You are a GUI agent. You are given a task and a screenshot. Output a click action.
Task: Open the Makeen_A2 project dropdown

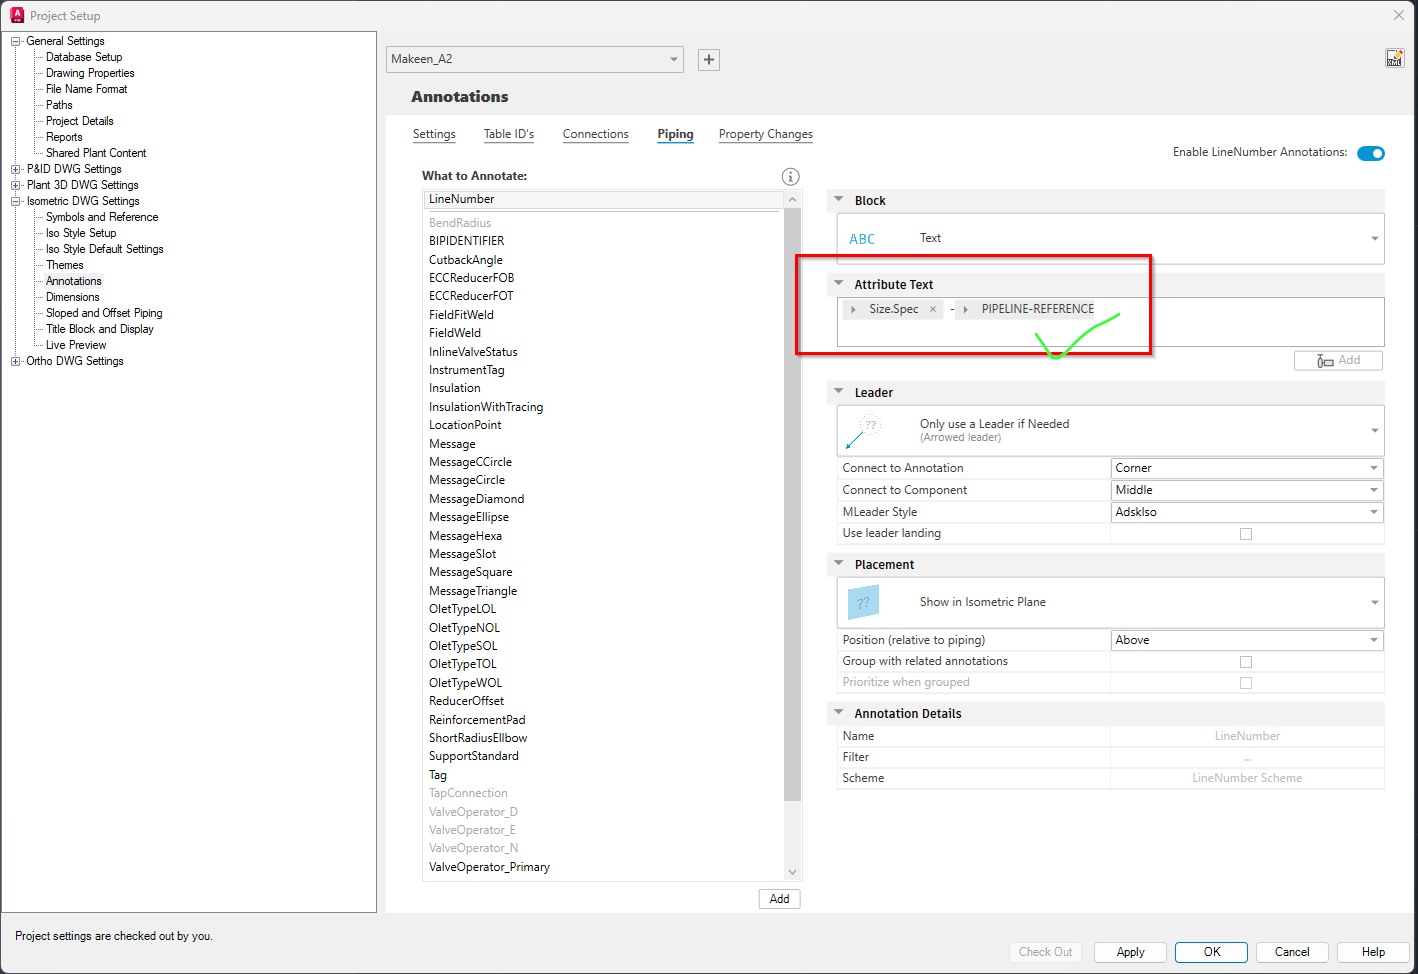673,59
